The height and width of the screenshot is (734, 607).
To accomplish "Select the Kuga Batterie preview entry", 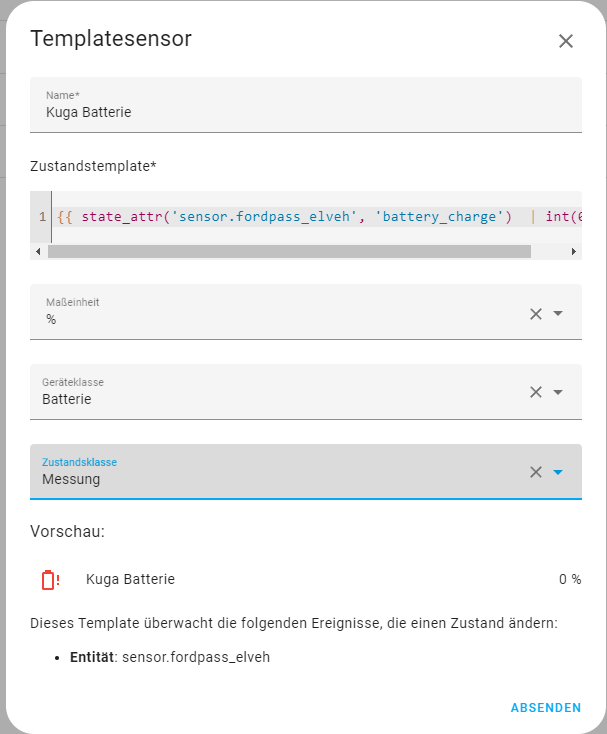I will (x=131, y=579).
